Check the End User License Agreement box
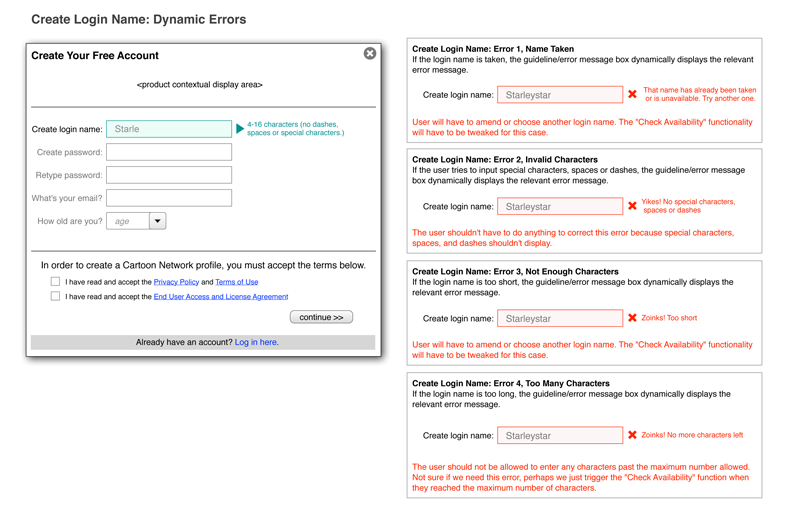 pos(55,296)
